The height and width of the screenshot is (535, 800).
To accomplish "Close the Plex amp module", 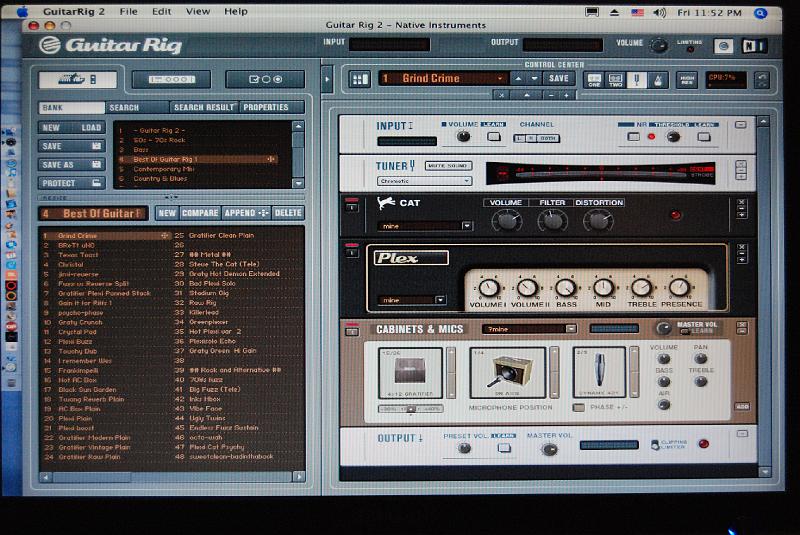I will click(x=742, y=247).
